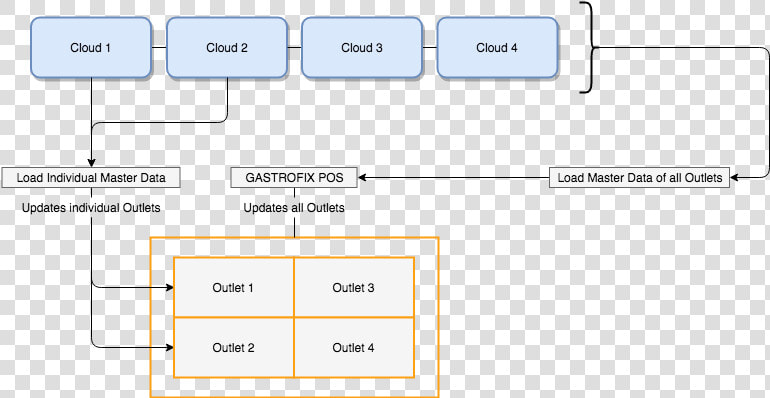Click the 'Updates all Outlets' label
The width and height of the screenshot is (770, 398).
tap(294, 208)
